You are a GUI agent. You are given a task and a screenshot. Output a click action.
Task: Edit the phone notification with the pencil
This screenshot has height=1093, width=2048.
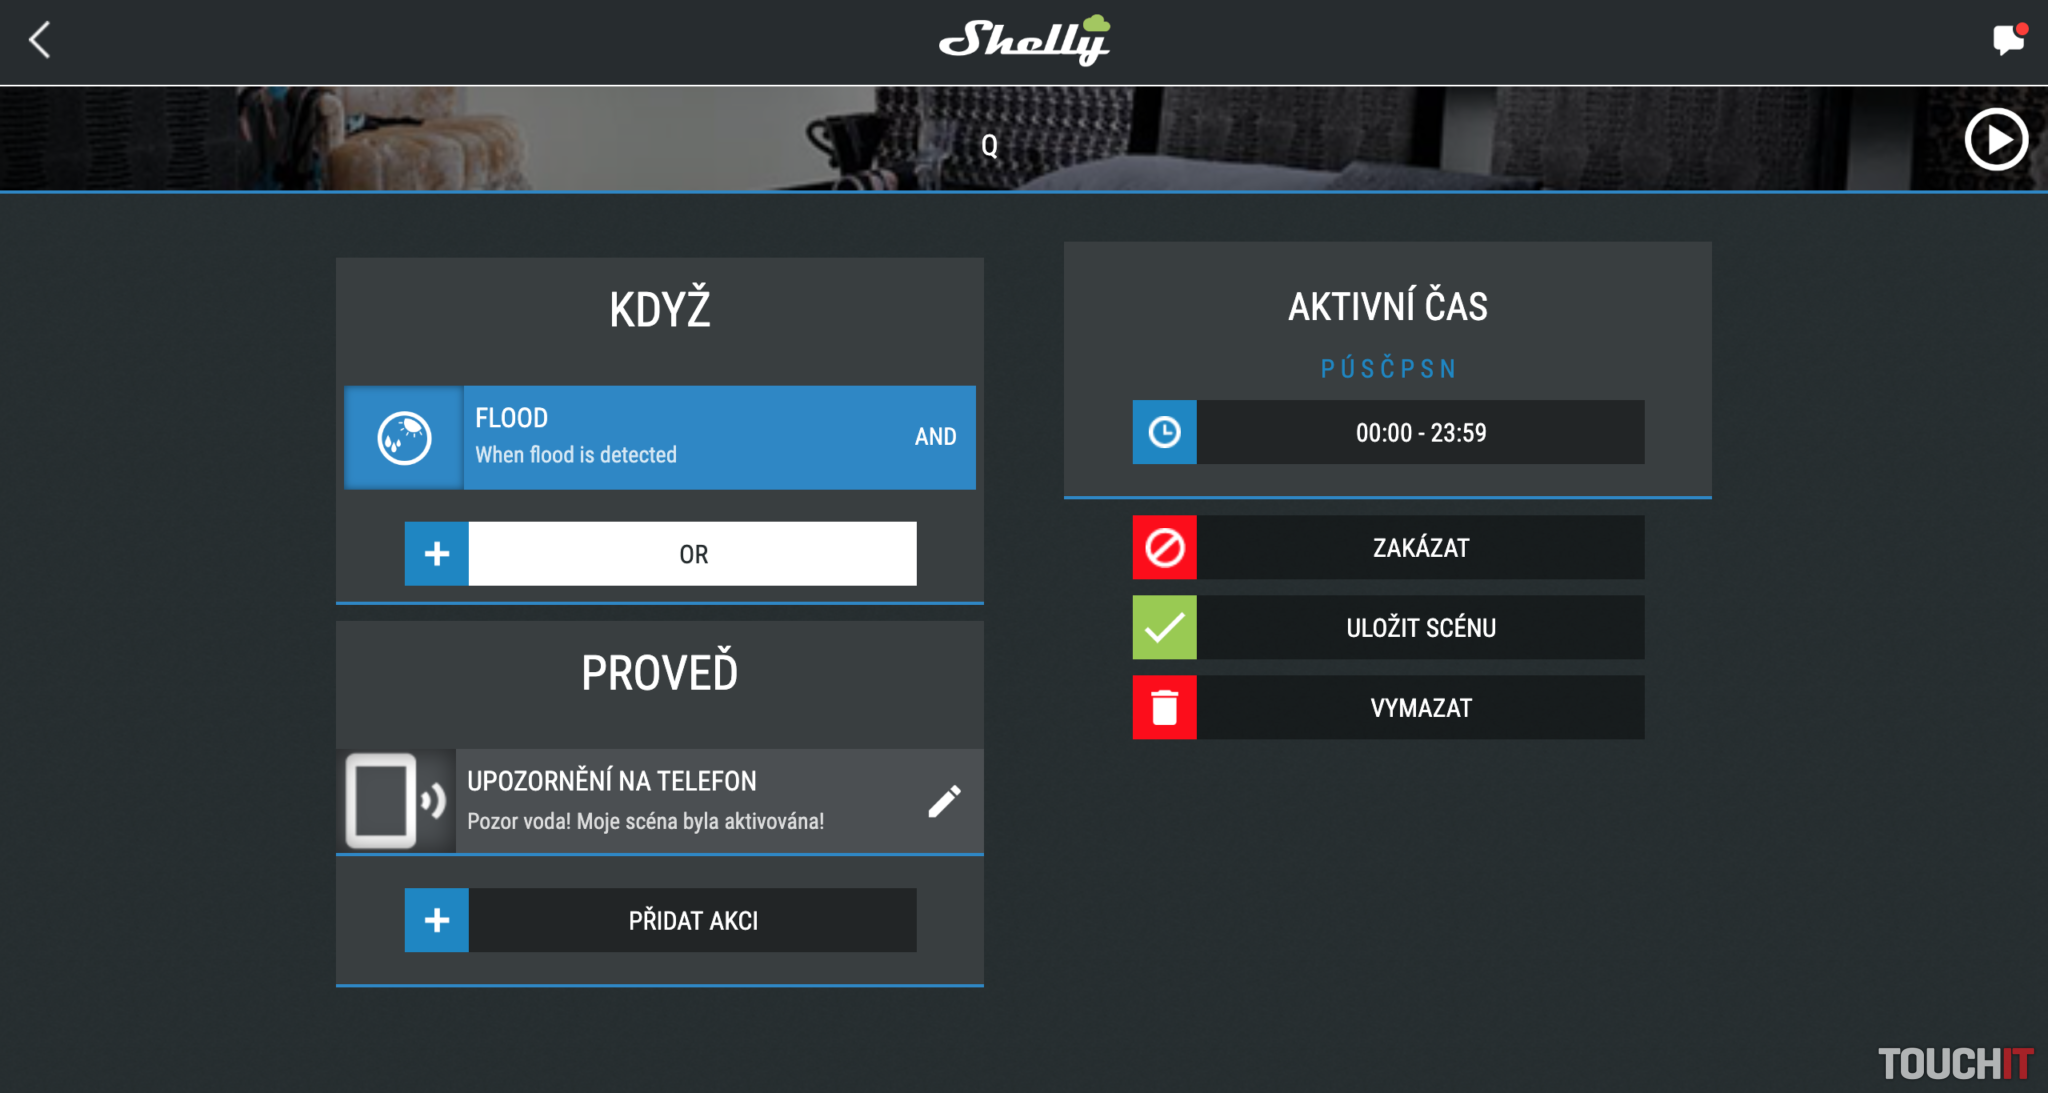coord(944,801)
